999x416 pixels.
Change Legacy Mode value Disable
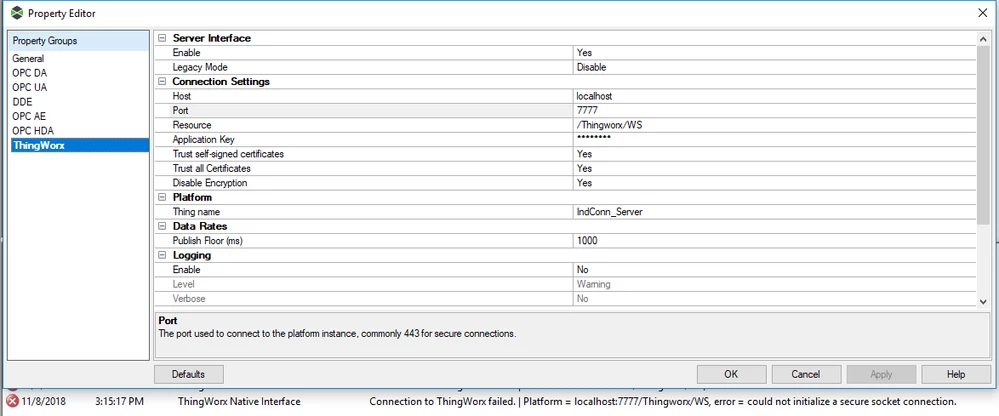click(x=773, y=67)
